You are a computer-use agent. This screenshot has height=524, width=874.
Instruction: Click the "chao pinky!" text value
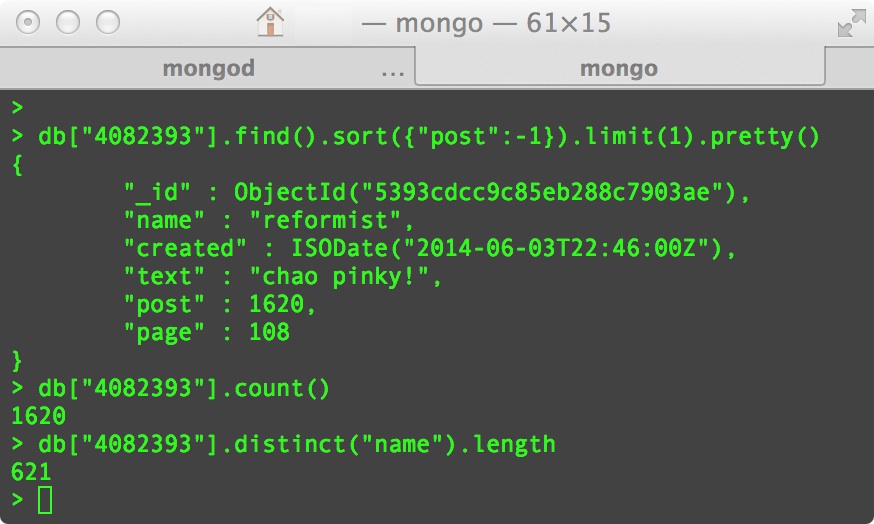pos(339,276)
